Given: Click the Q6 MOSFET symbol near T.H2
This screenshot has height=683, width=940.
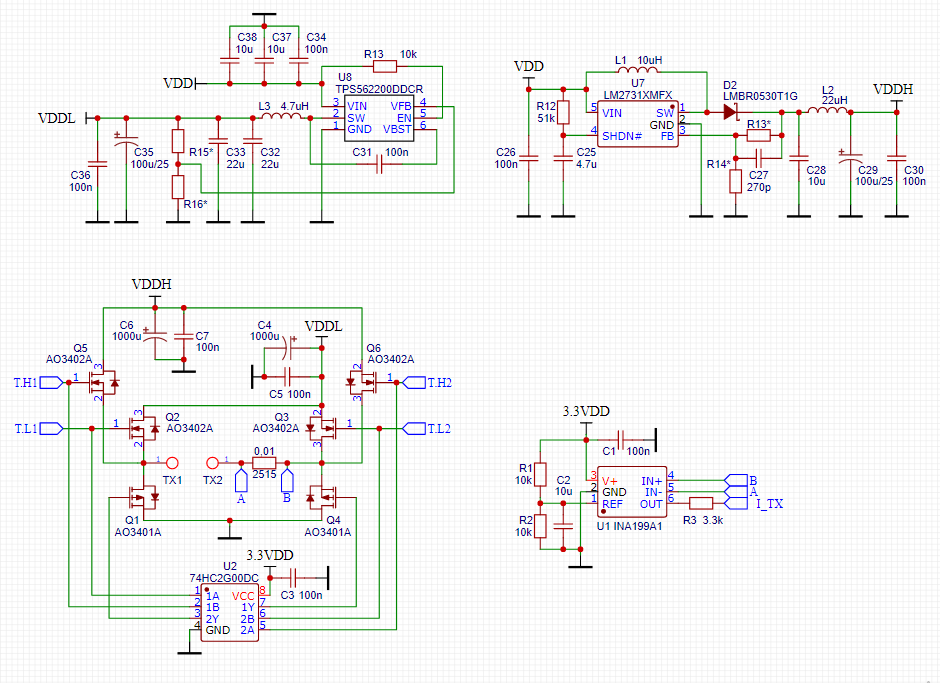Looking at the screenshot, I should click(x=363, y=382).
